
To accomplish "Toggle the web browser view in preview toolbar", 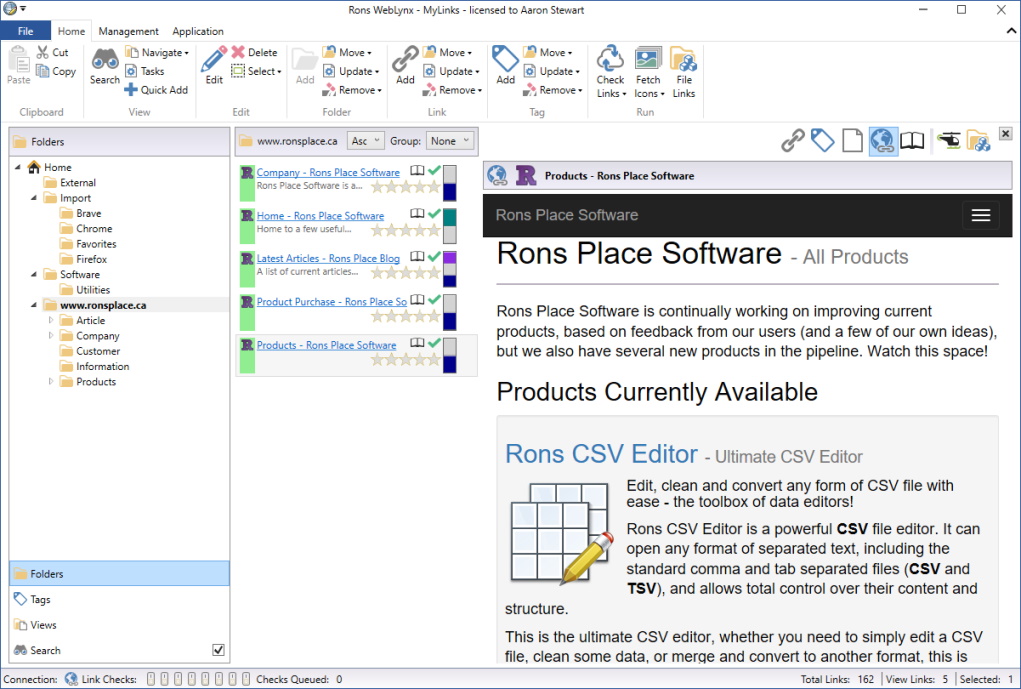I will (x=882, y=140).
